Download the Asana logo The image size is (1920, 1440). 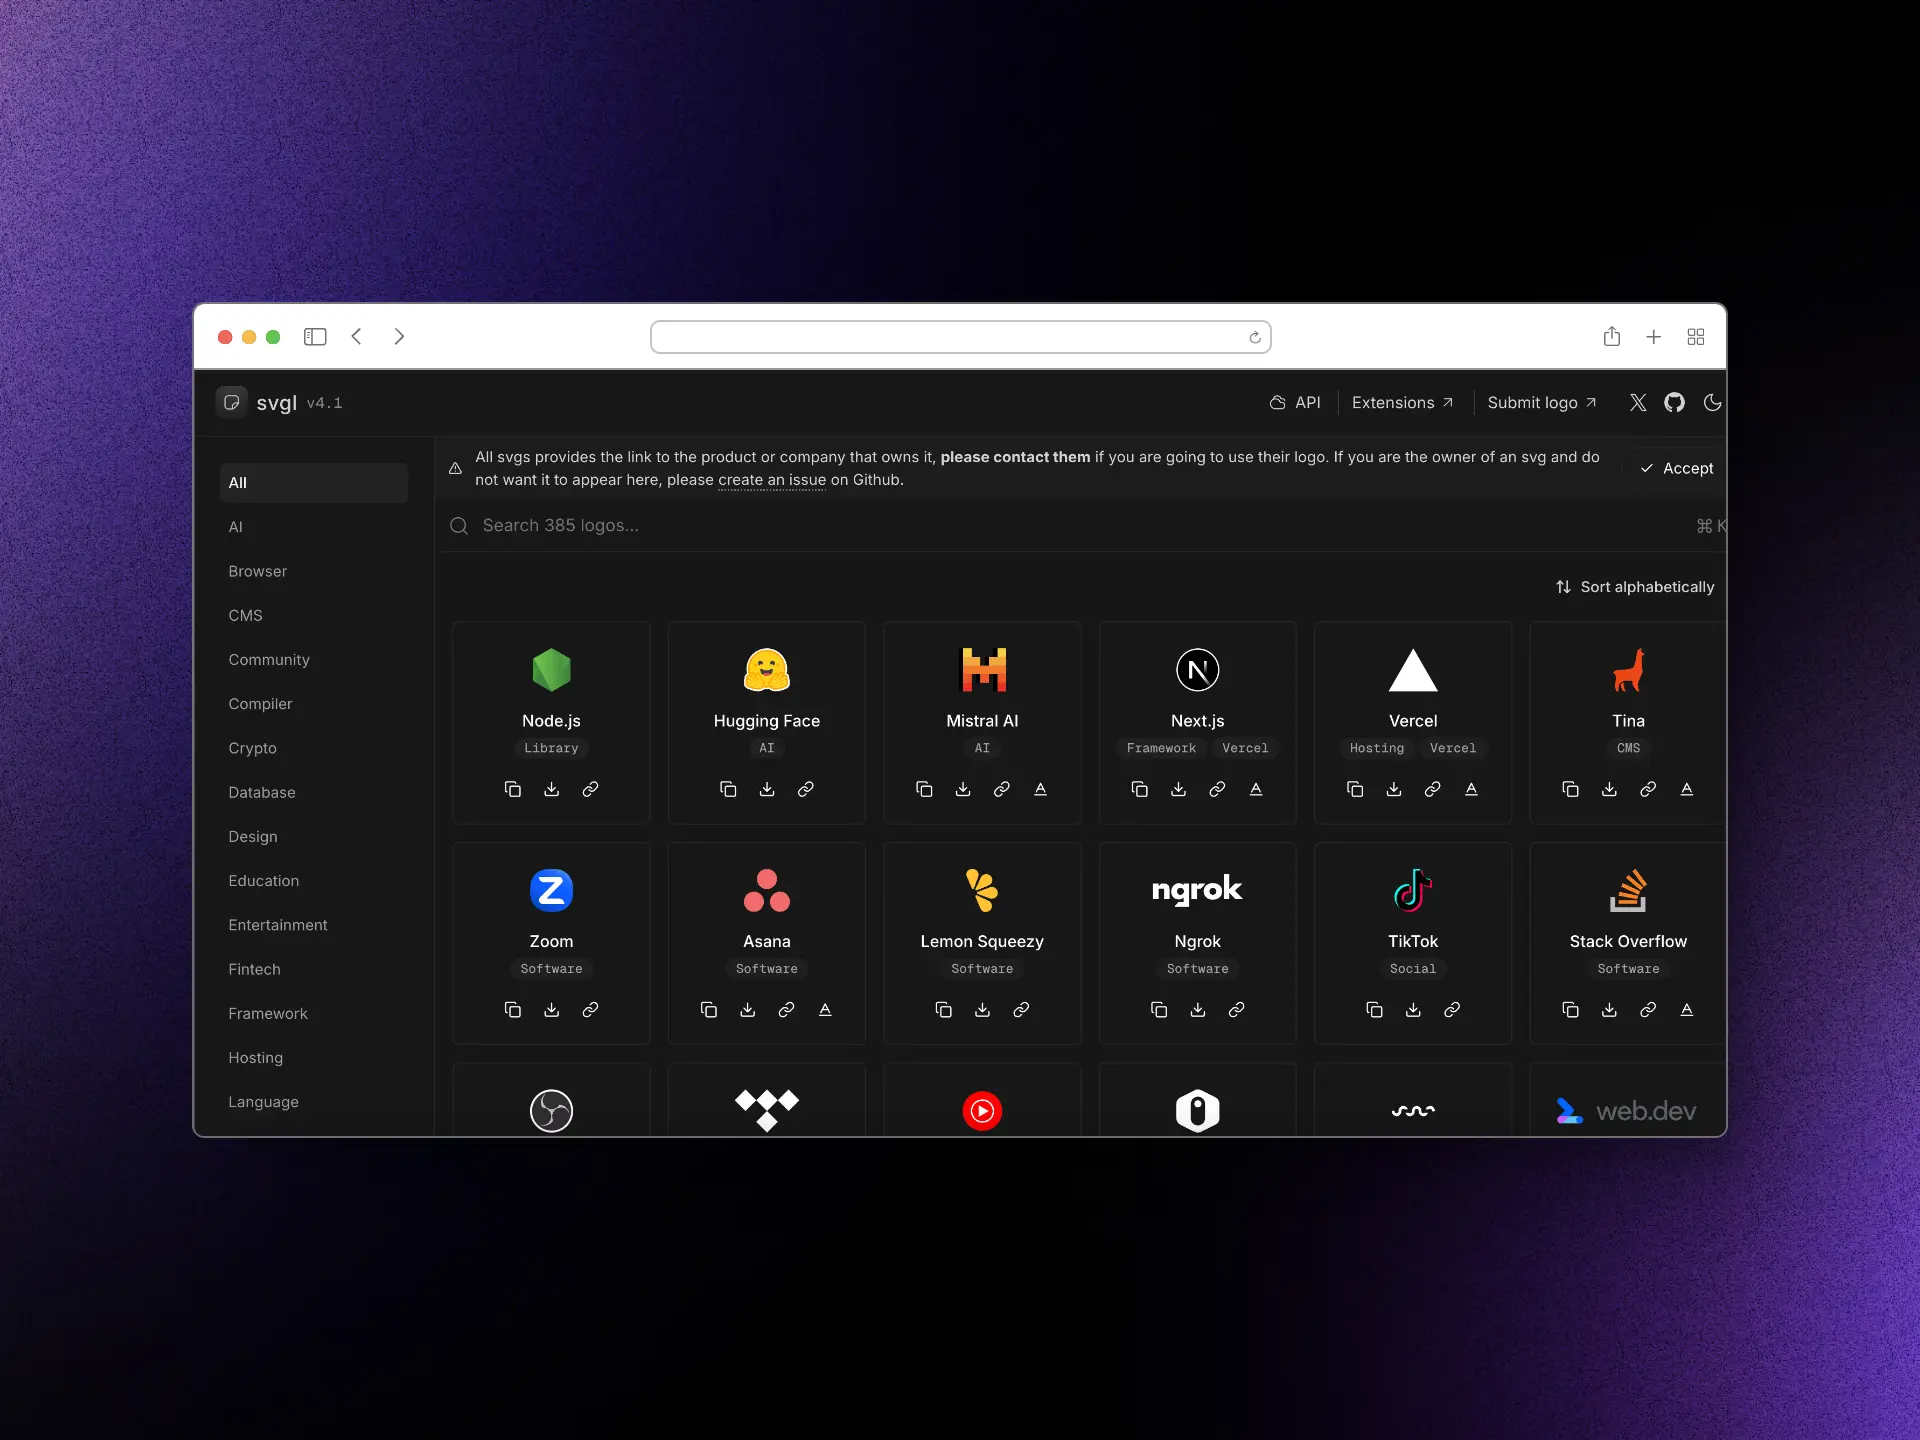click(x=747, y=1010)
